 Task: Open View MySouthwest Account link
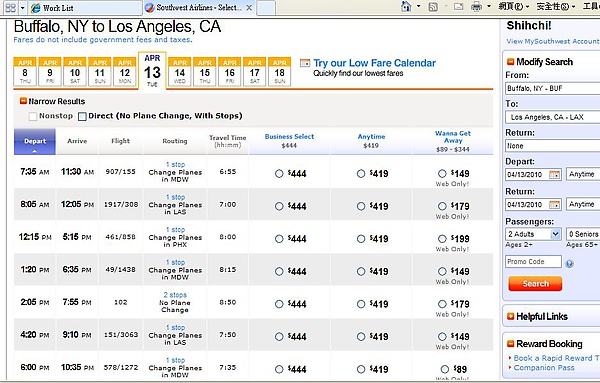coord(553,41)
